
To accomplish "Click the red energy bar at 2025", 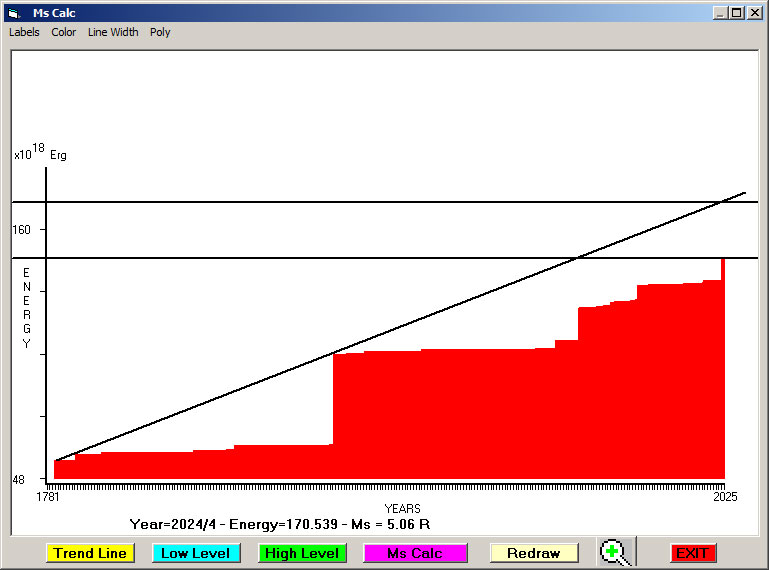I will pyautogui.click(x=722, y=370).
